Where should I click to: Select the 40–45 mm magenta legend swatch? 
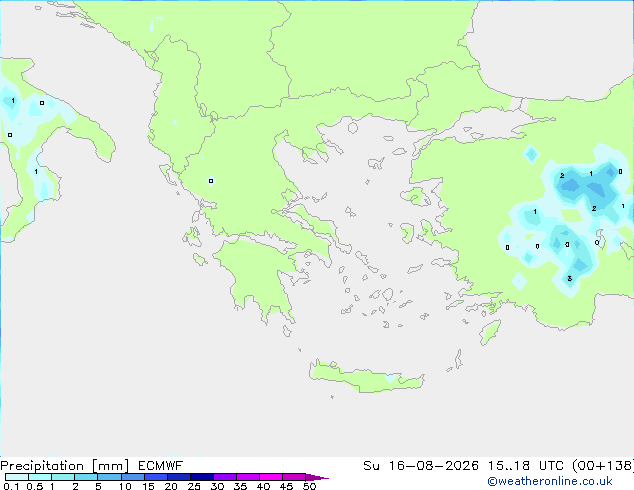click(271, 477)
